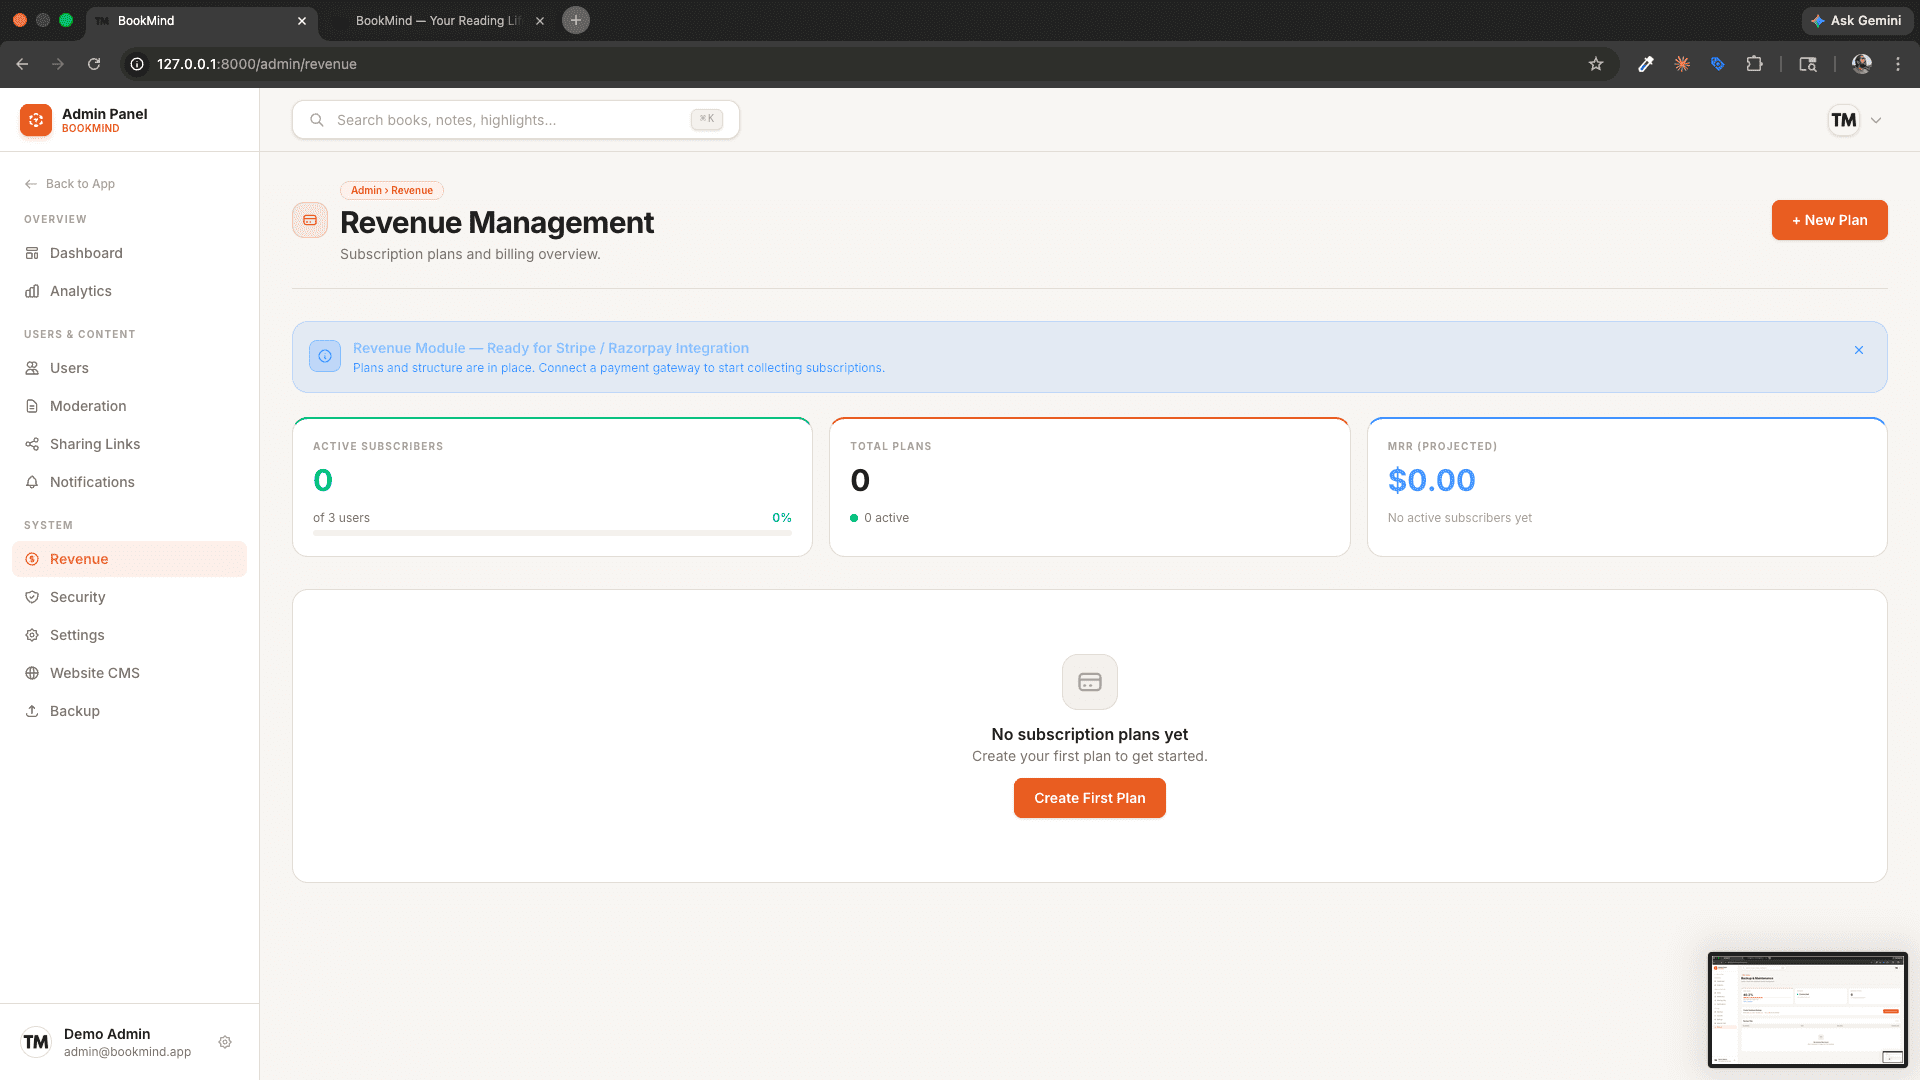
Task: Click the gear icon beside Demo Admin
Action: tap(225, 1042)
